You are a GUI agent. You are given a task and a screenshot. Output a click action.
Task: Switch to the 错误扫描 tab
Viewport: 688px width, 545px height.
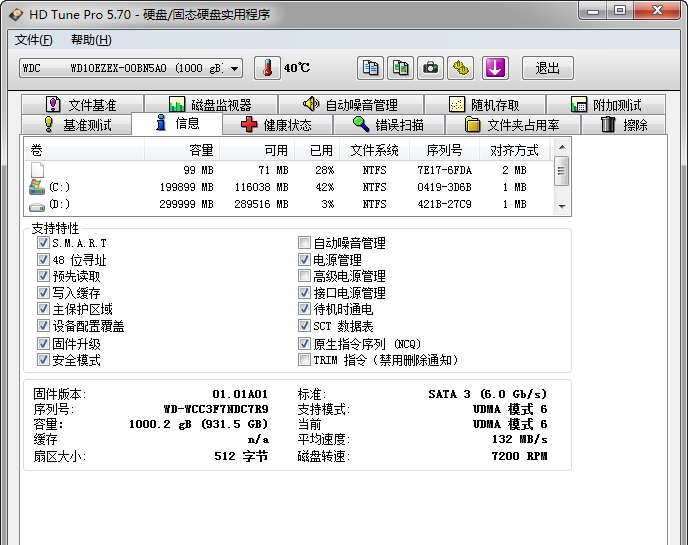click(388, 125)
